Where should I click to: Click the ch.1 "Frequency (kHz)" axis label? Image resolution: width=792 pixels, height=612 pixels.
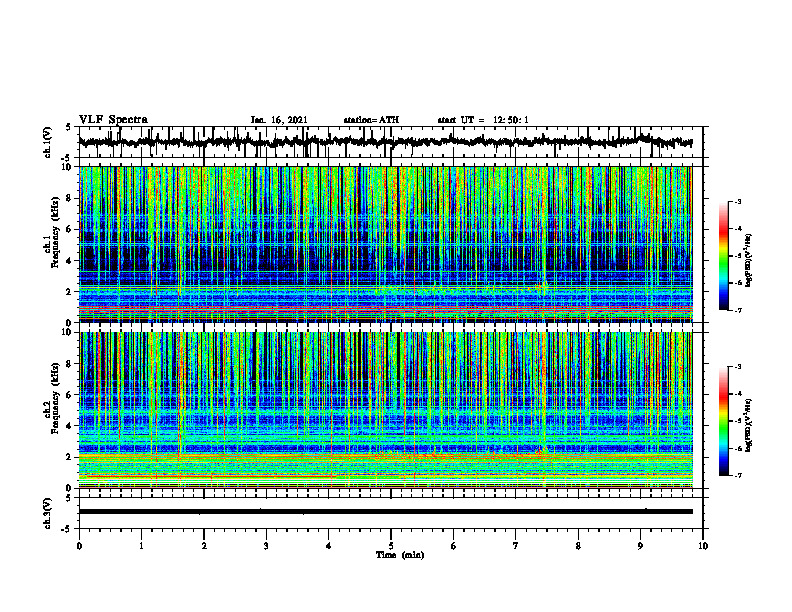pos(55,232)
